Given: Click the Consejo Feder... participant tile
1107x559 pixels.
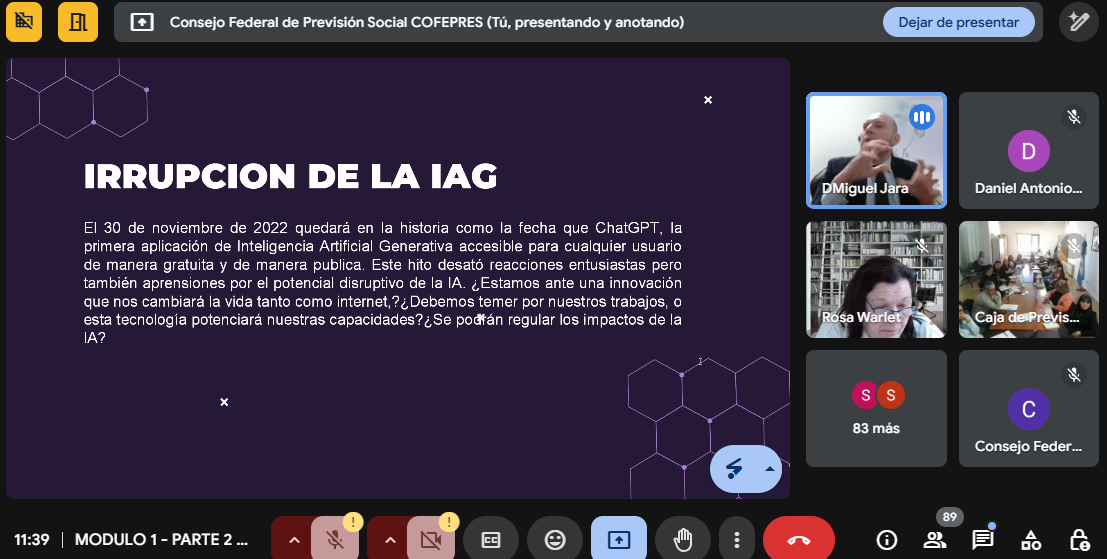Looking at the screenshot, I should coord(1029,409).
